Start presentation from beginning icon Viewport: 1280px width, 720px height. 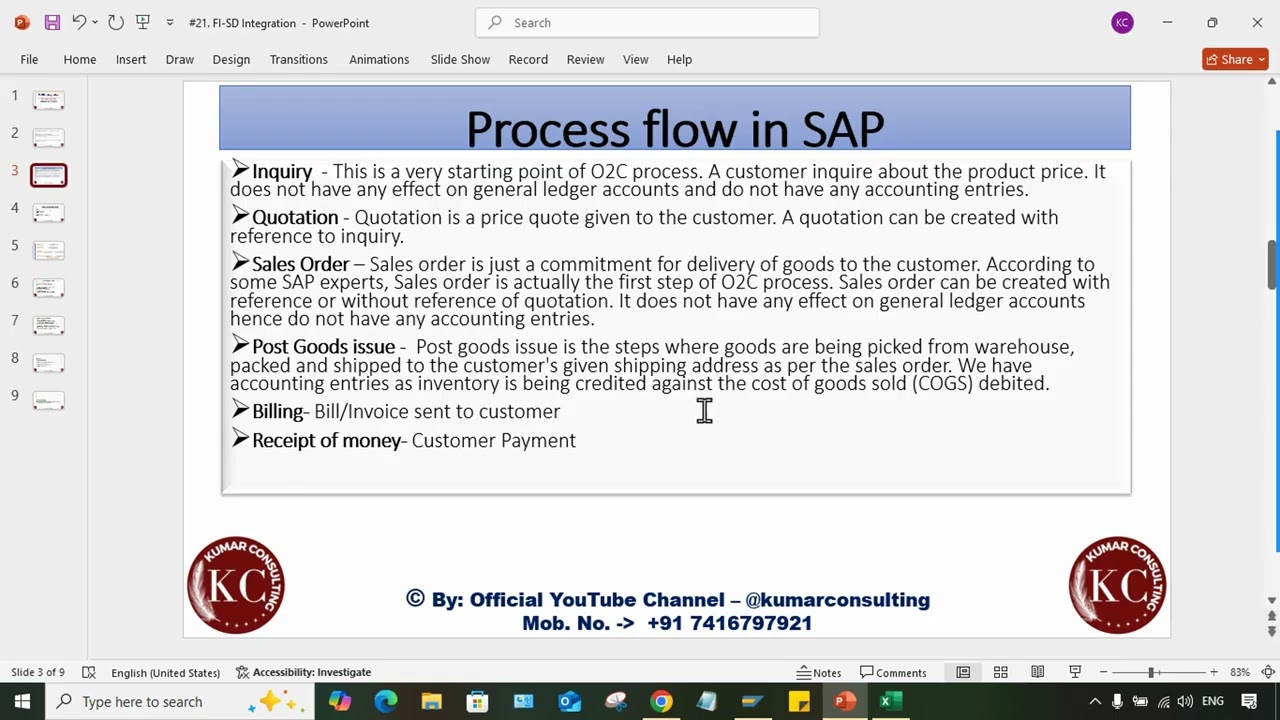coord(142,22)
